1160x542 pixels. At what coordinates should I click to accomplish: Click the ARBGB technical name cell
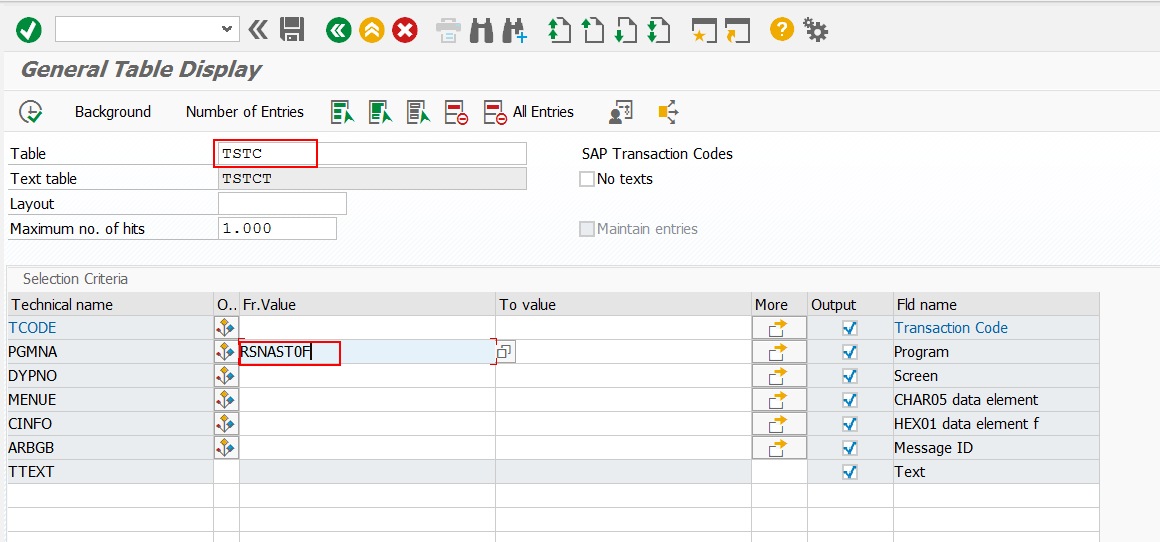click(110, 448)
